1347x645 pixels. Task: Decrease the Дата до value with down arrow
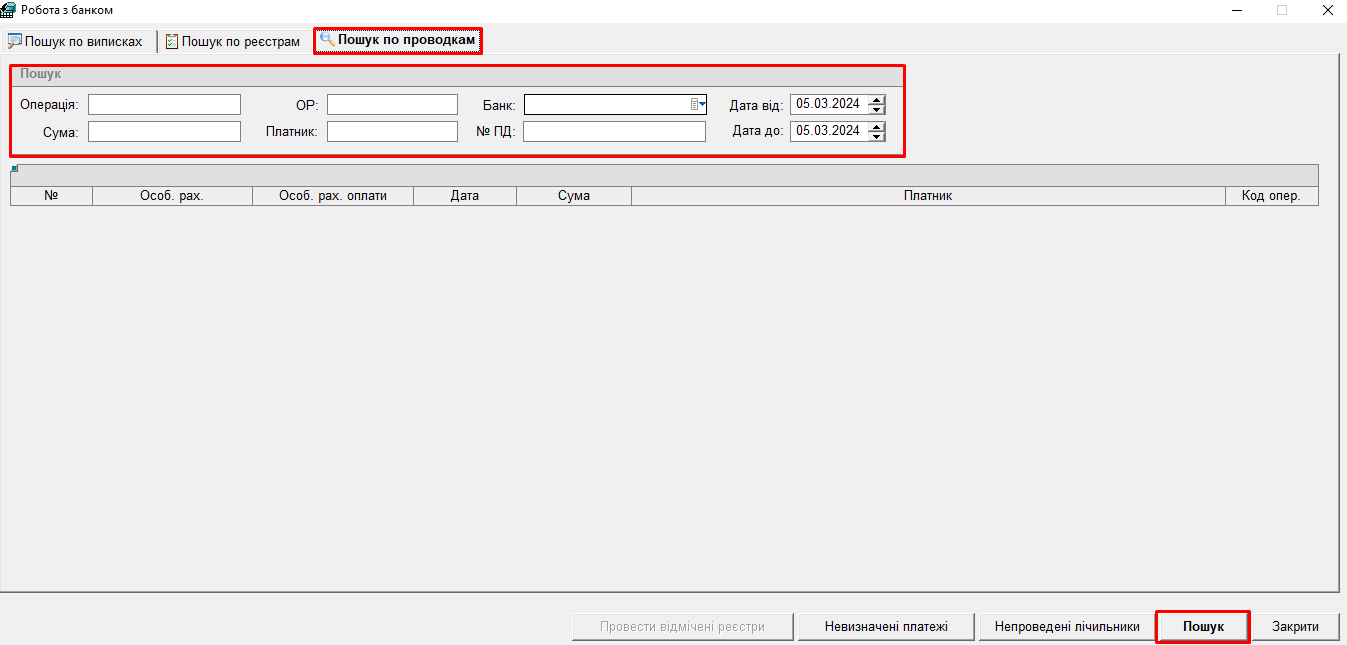[877, 136]
